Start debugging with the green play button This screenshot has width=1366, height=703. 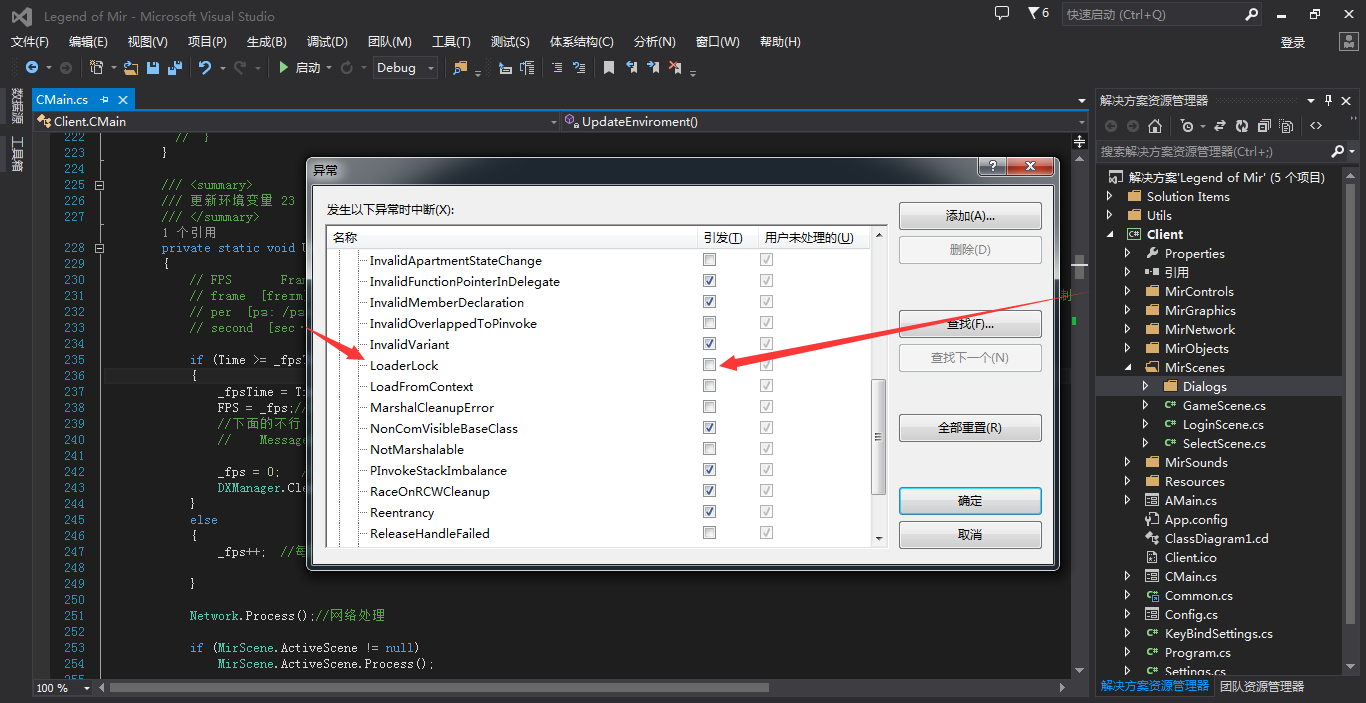[284, 68]
